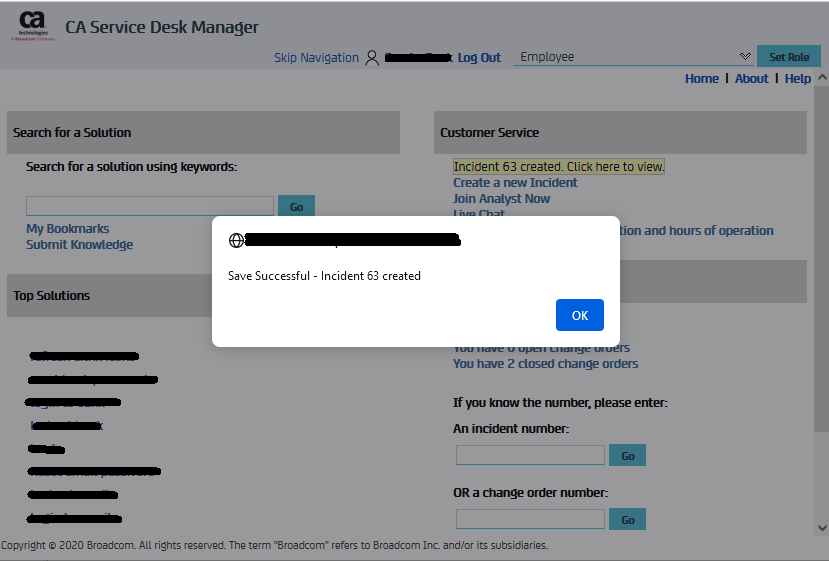Click the Set Role button
829x561 pixels.
click(x=789, y=57)
